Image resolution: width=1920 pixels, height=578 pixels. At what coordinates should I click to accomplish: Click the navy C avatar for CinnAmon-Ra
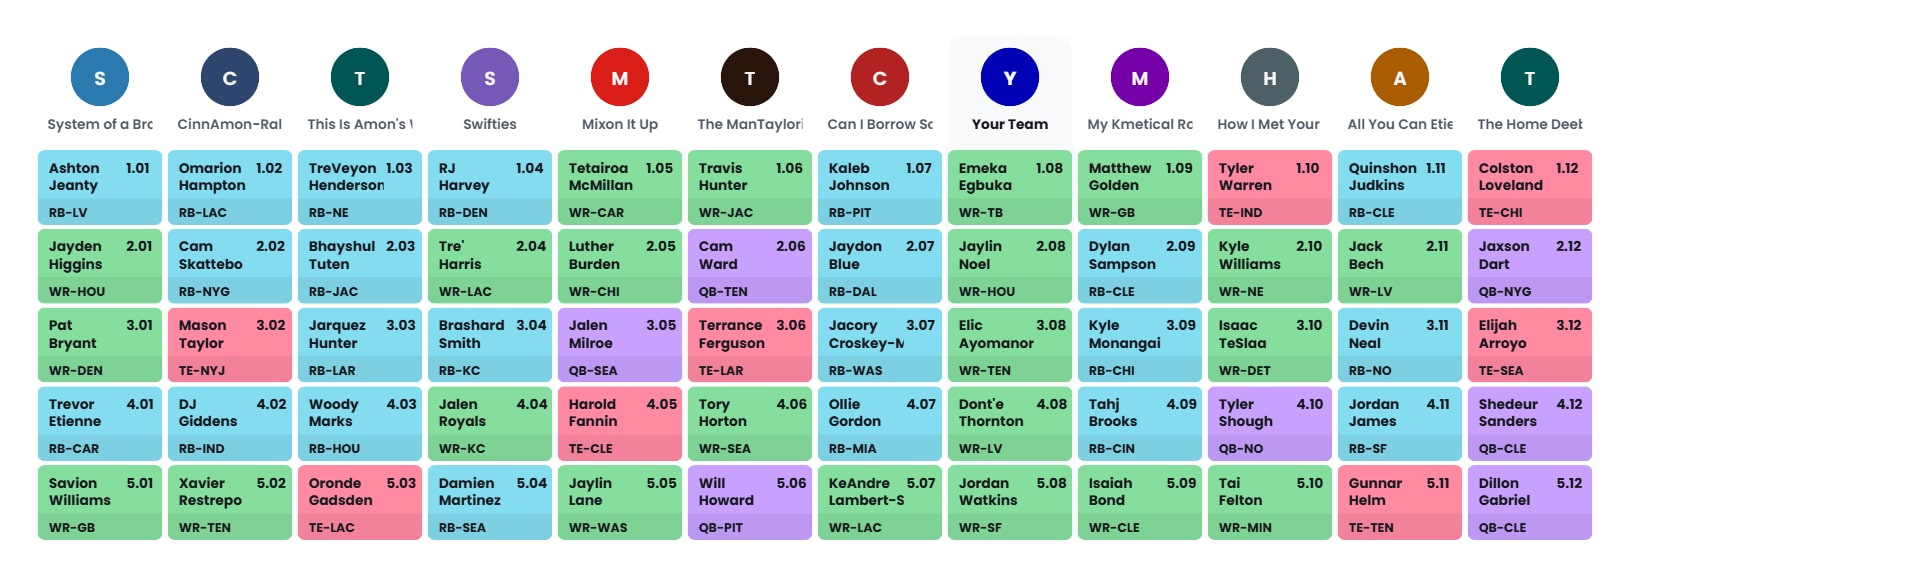pyautogui.click(x=230, y=78)
